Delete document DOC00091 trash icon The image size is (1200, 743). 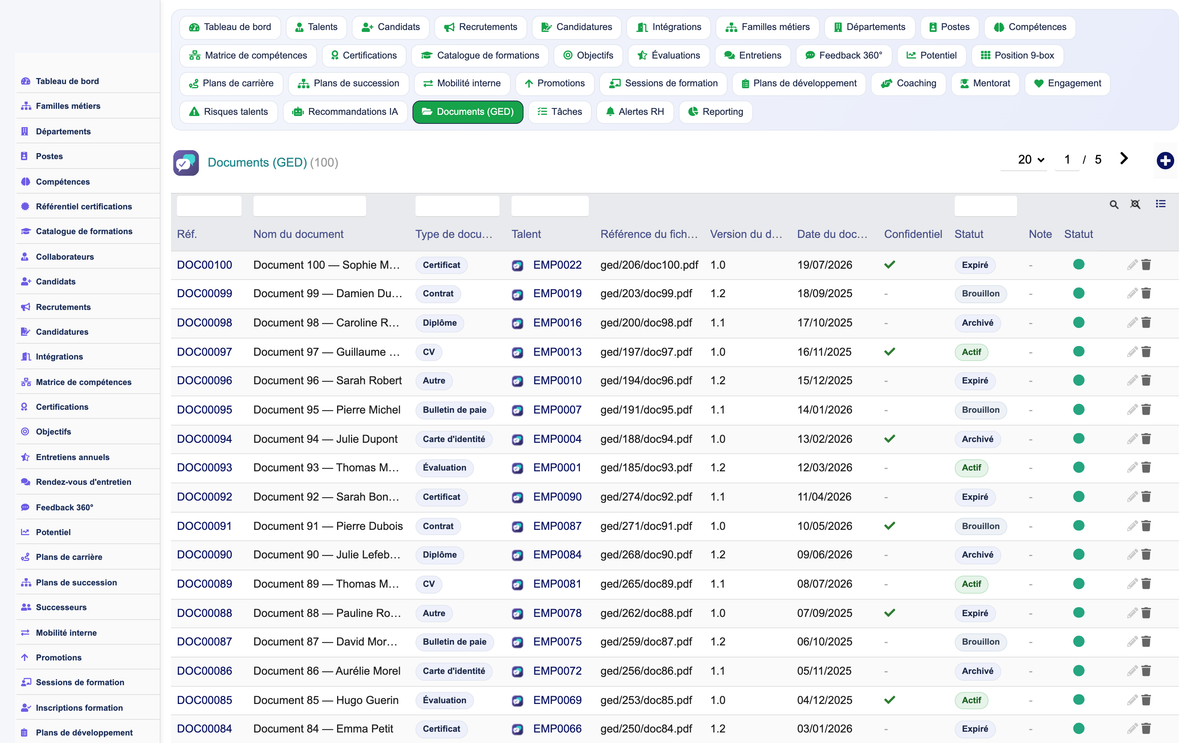click(1147, 526)
